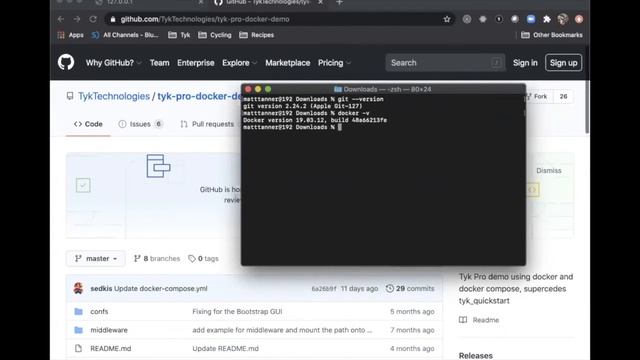Viewport: 640px width, 360px height.
Task: Dismiss the GitHub banner
Action: [x=549, y=171]
